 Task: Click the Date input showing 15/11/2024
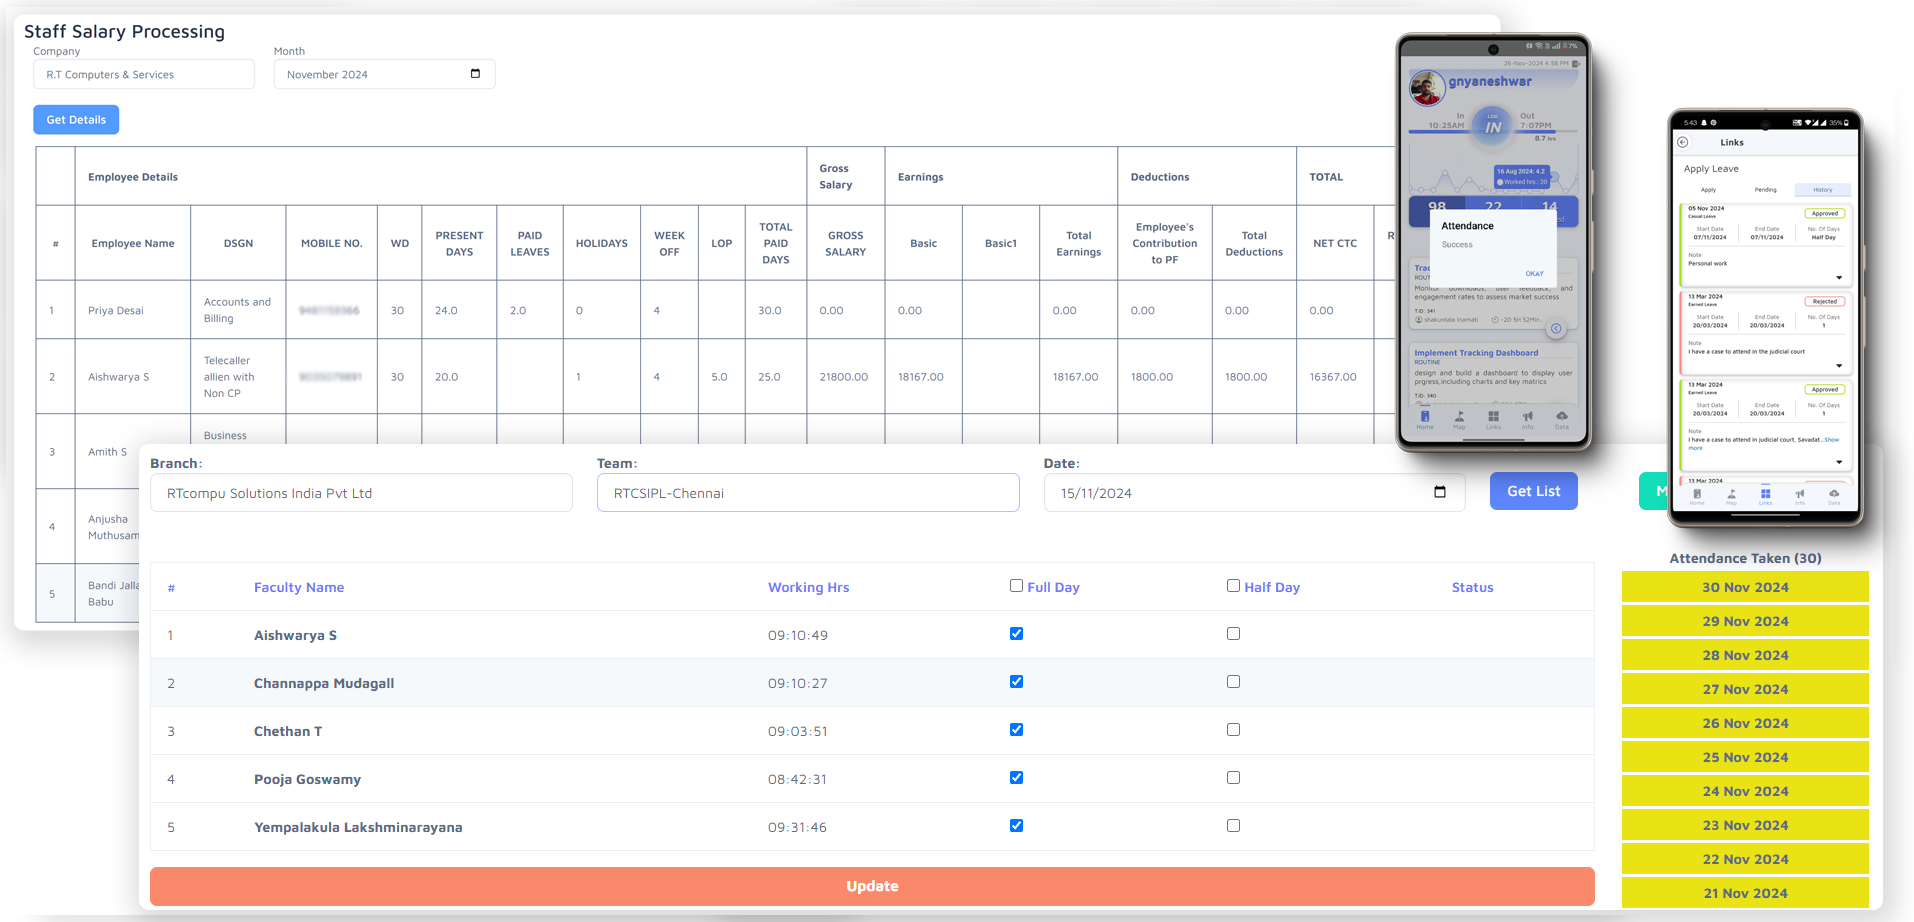(x=1254, y=493)
